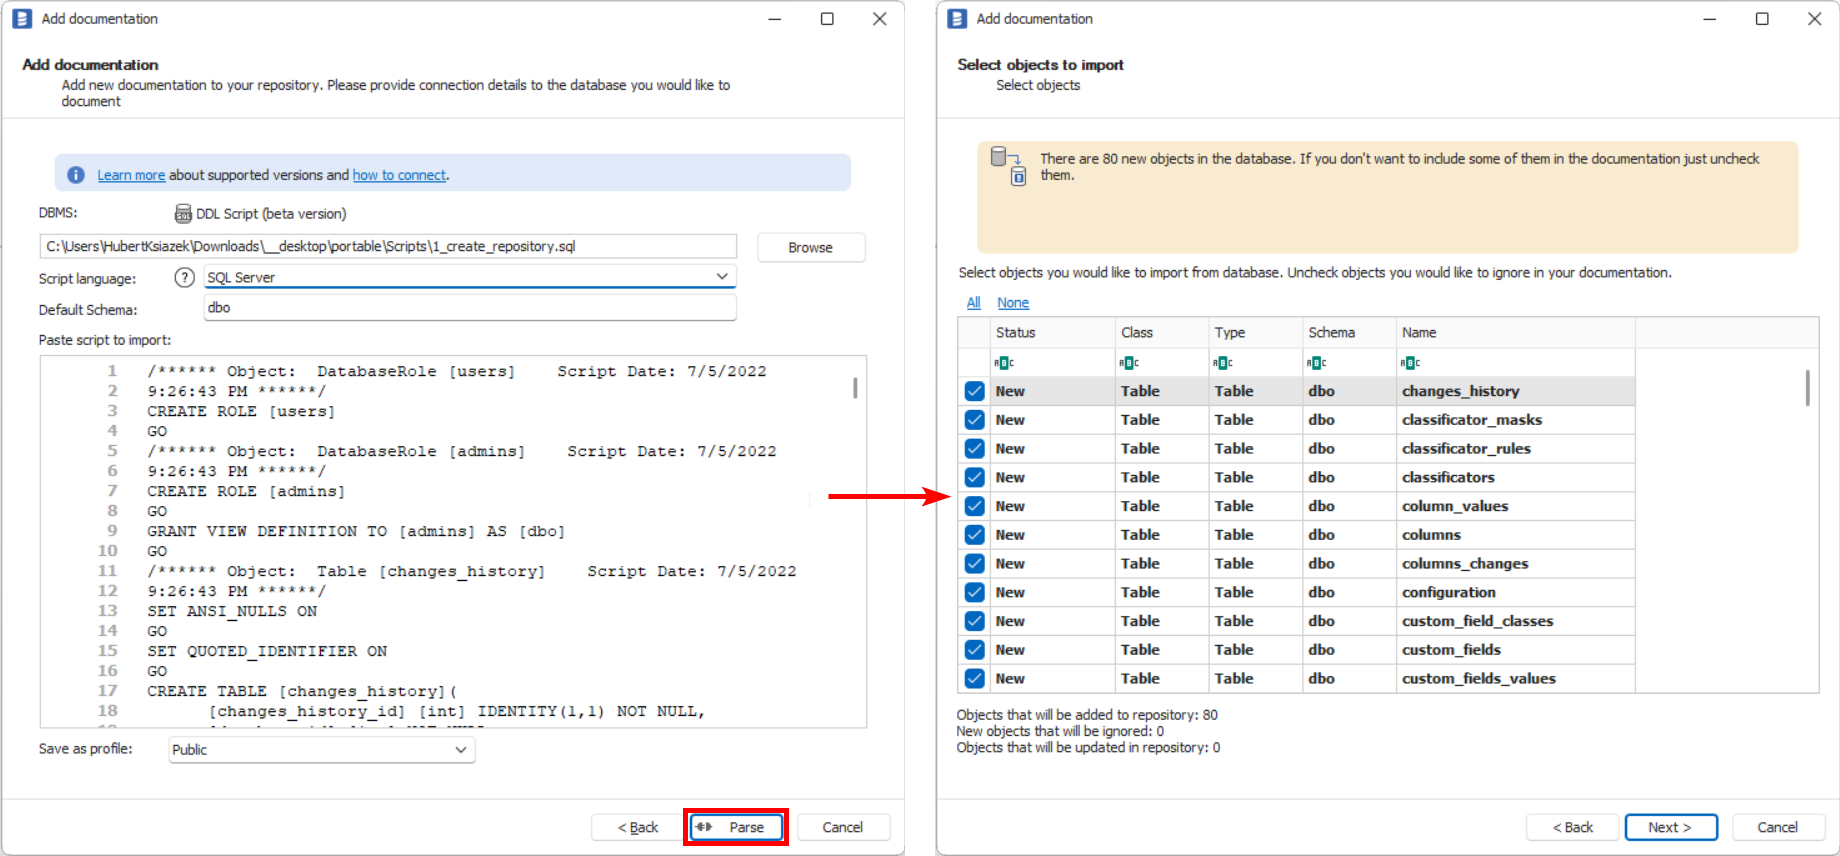Image resolution: width=1840 pixels, height=856 pixels.
Task: Click the info icon beside Learn more
Action: (76, 175)
